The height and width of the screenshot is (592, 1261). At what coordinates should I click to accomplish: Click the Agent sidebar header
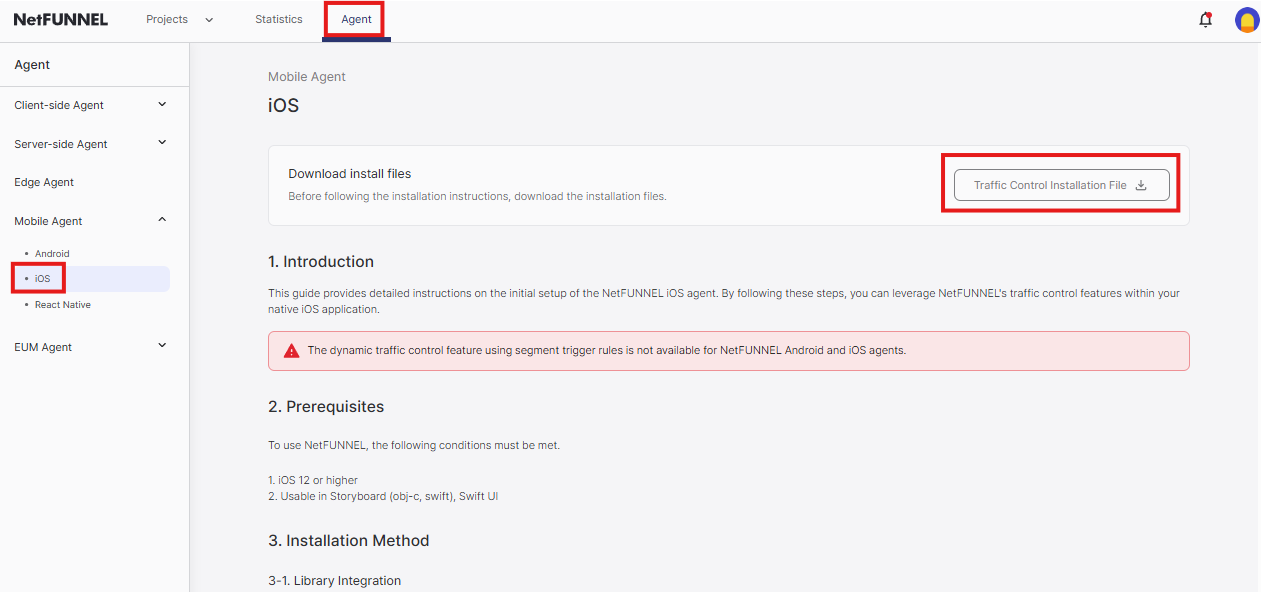(32, 64)
